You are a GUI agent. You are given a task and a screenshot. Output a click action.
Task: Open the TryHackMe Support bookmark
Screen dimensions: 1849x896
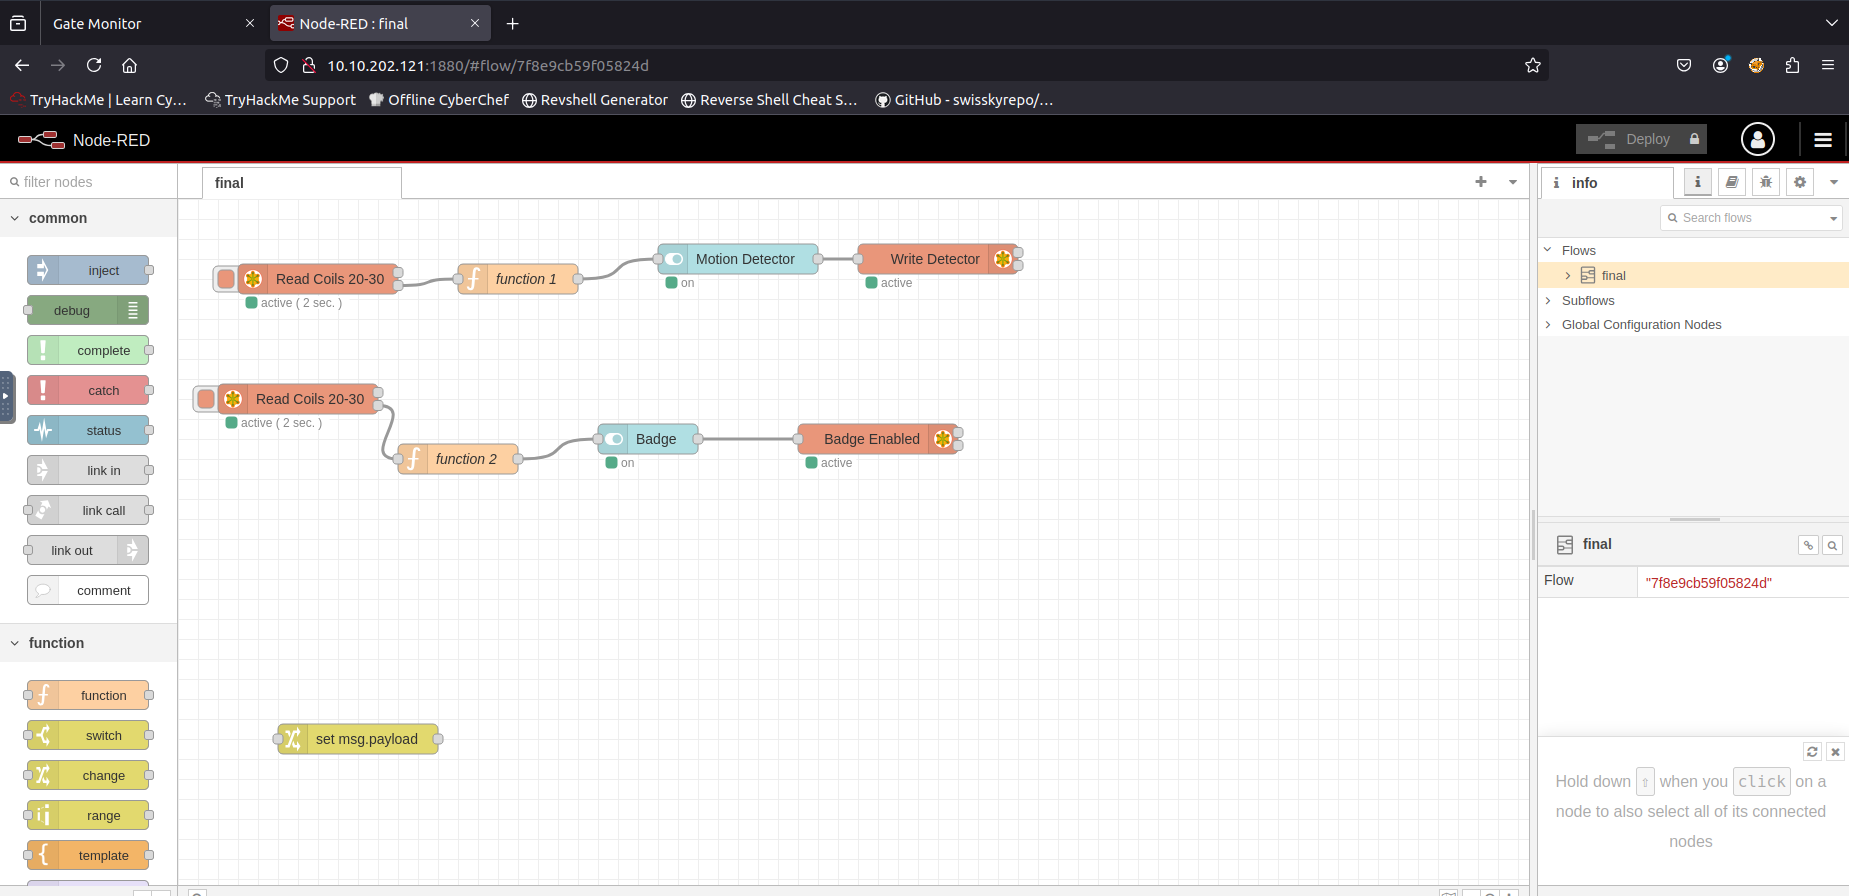point(280,100)
